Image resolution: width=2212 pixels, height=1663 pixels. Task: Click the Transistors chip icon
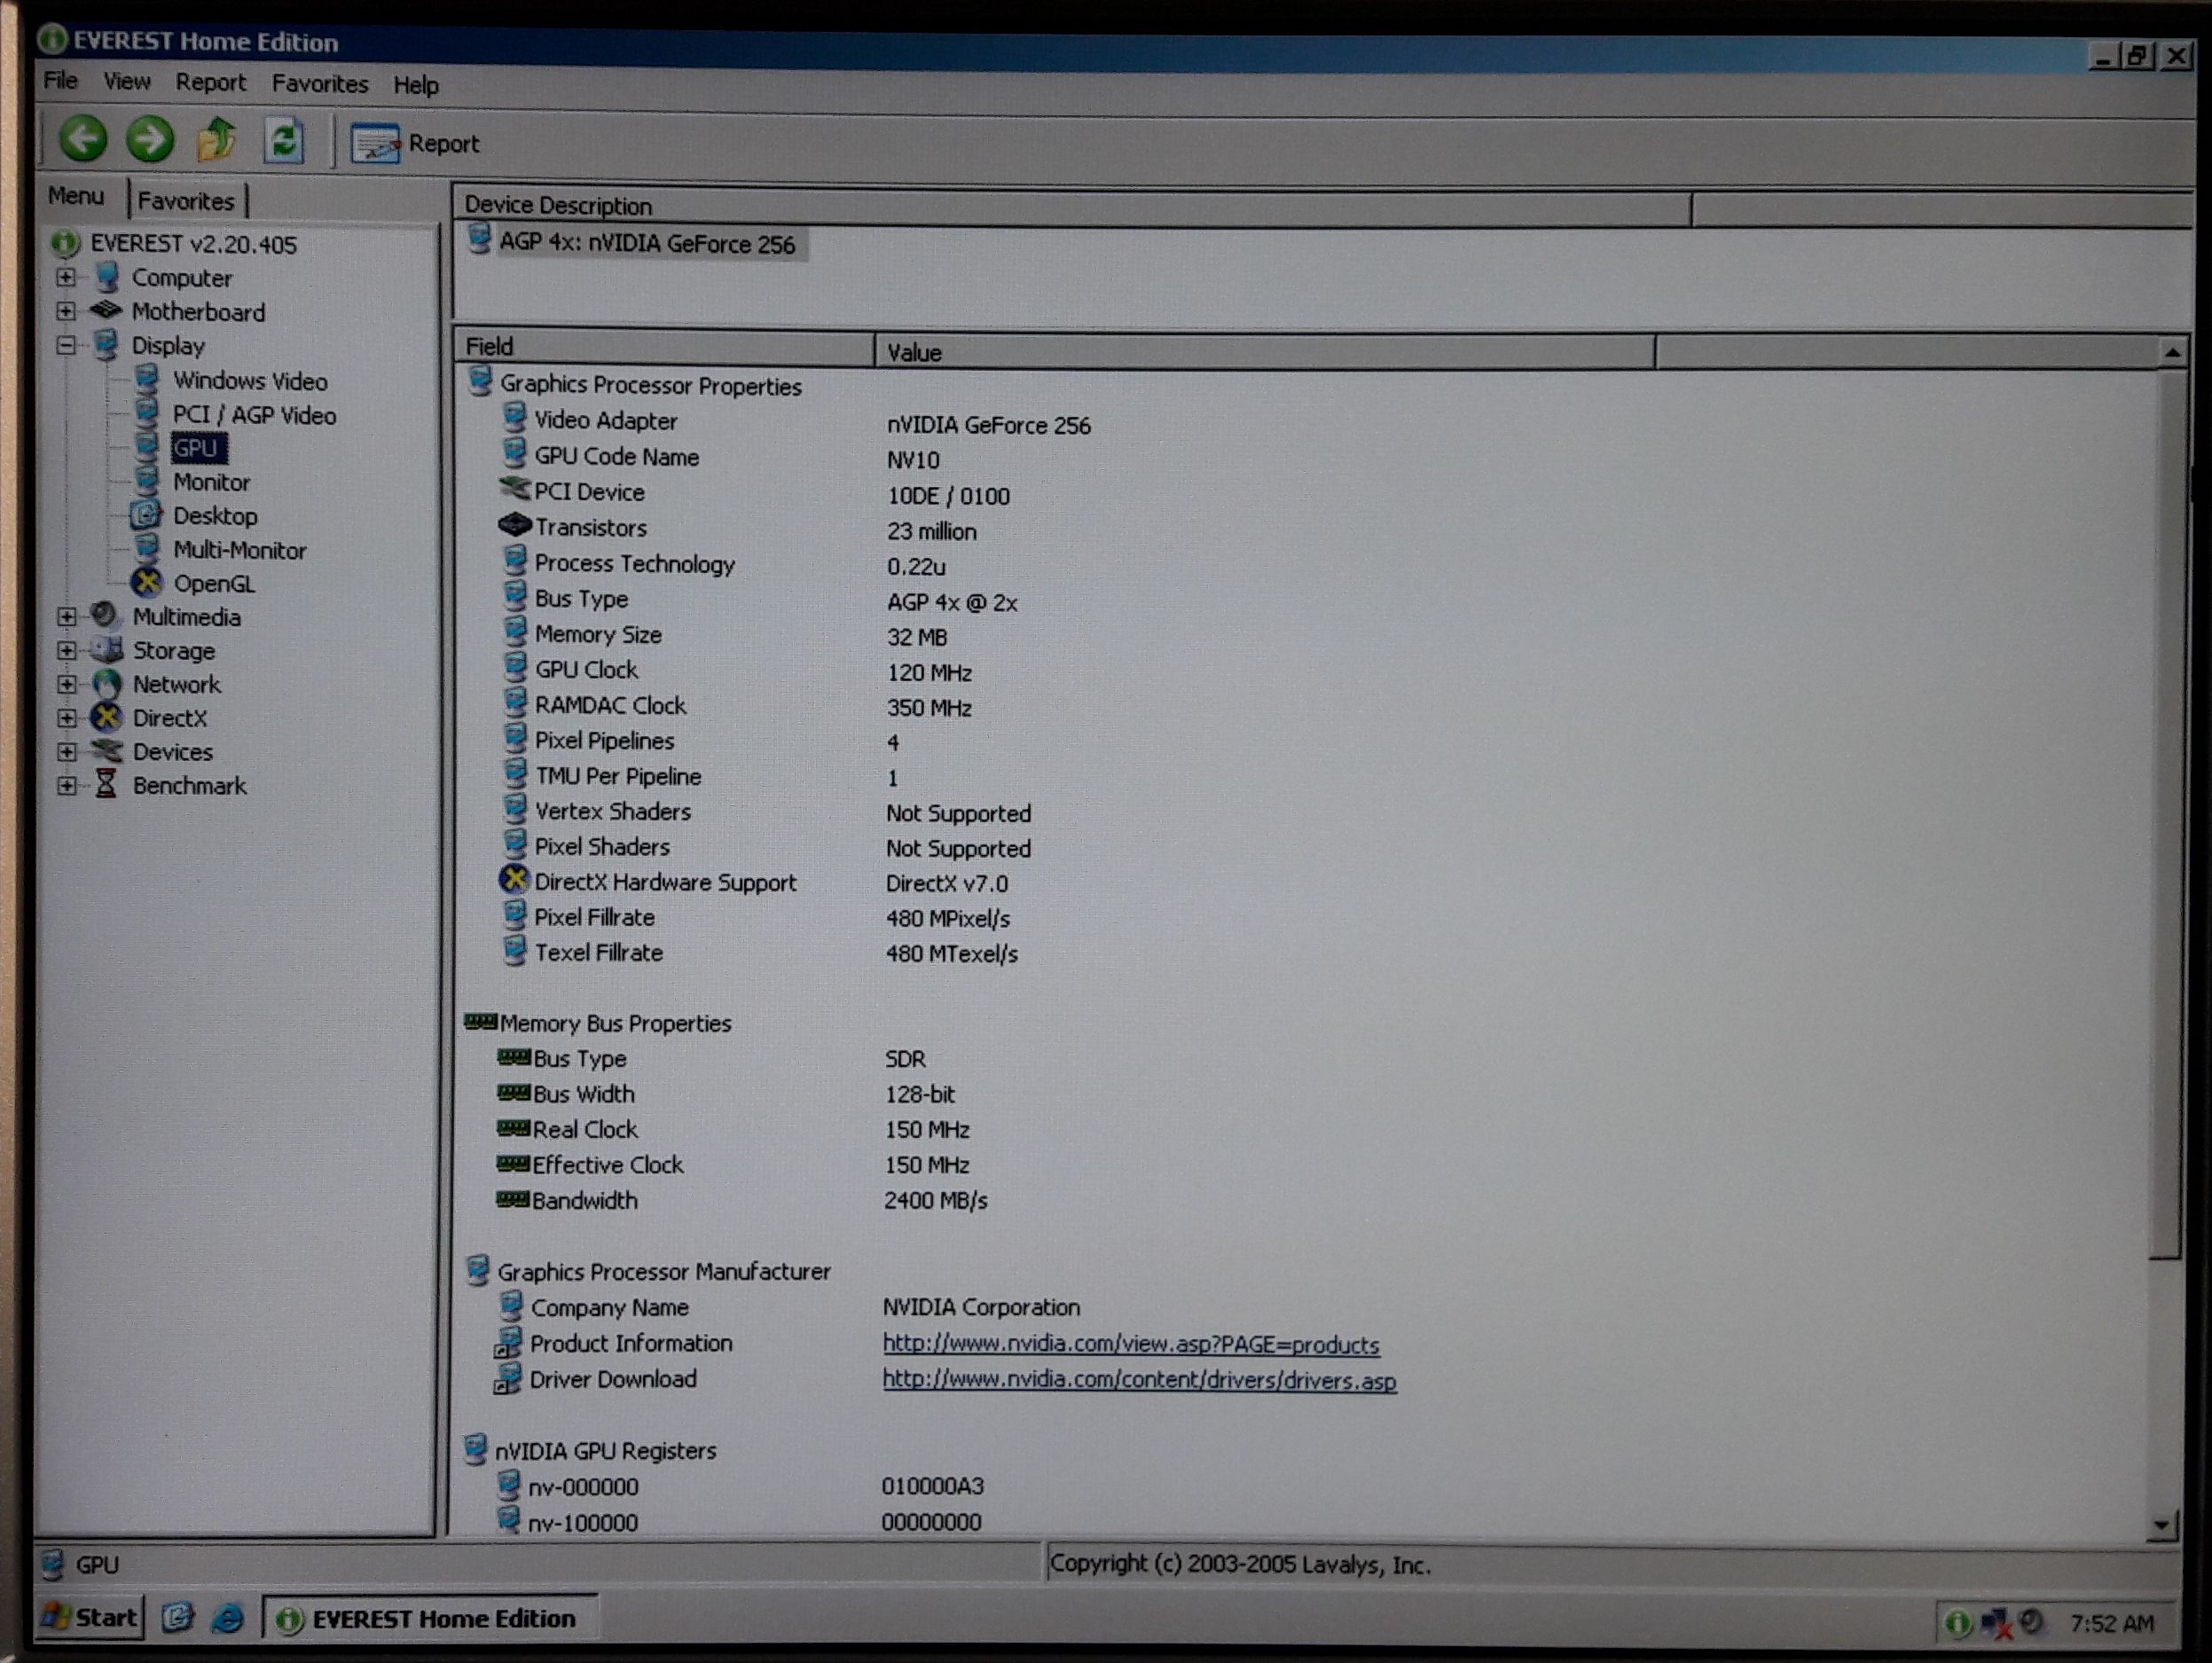click(x=514, y=525)
